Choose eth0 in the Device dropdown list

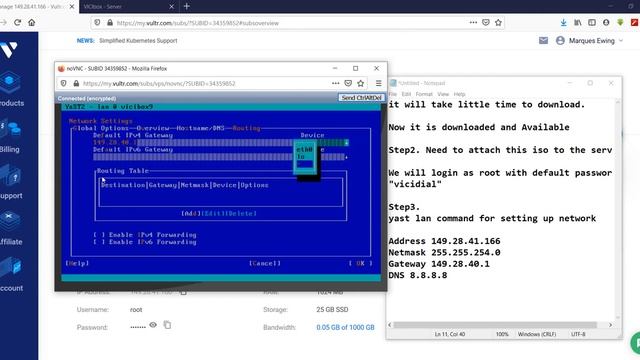coord(304,150)
